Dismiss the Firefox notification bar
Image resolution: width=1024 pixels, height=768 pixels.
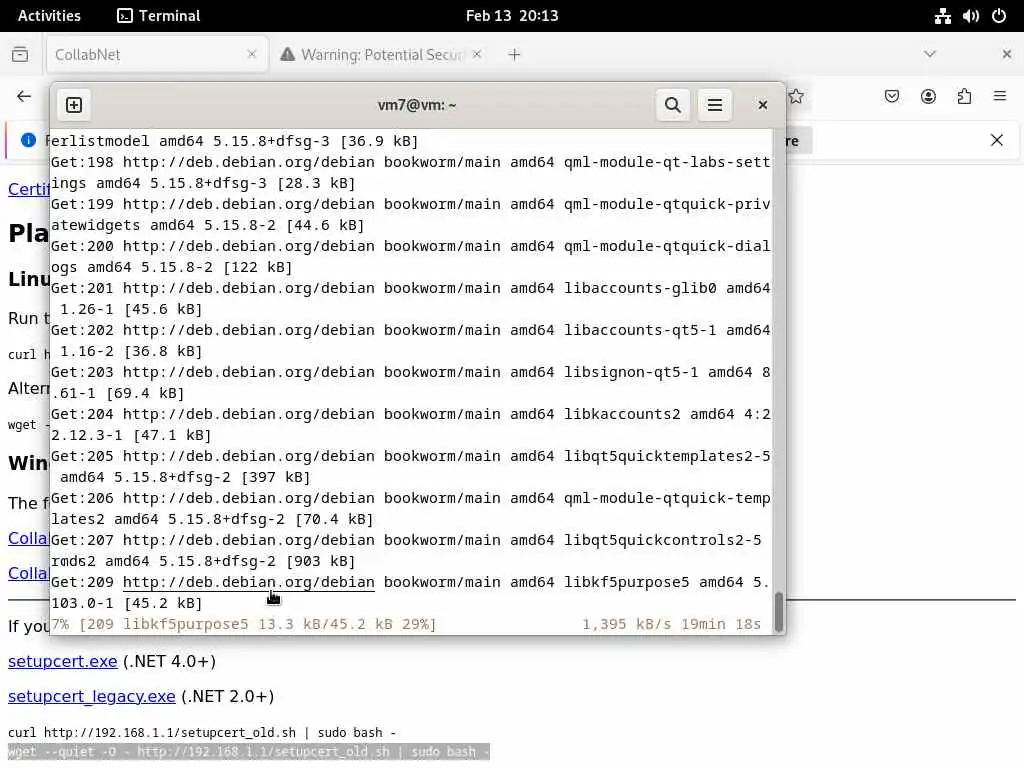997,140
